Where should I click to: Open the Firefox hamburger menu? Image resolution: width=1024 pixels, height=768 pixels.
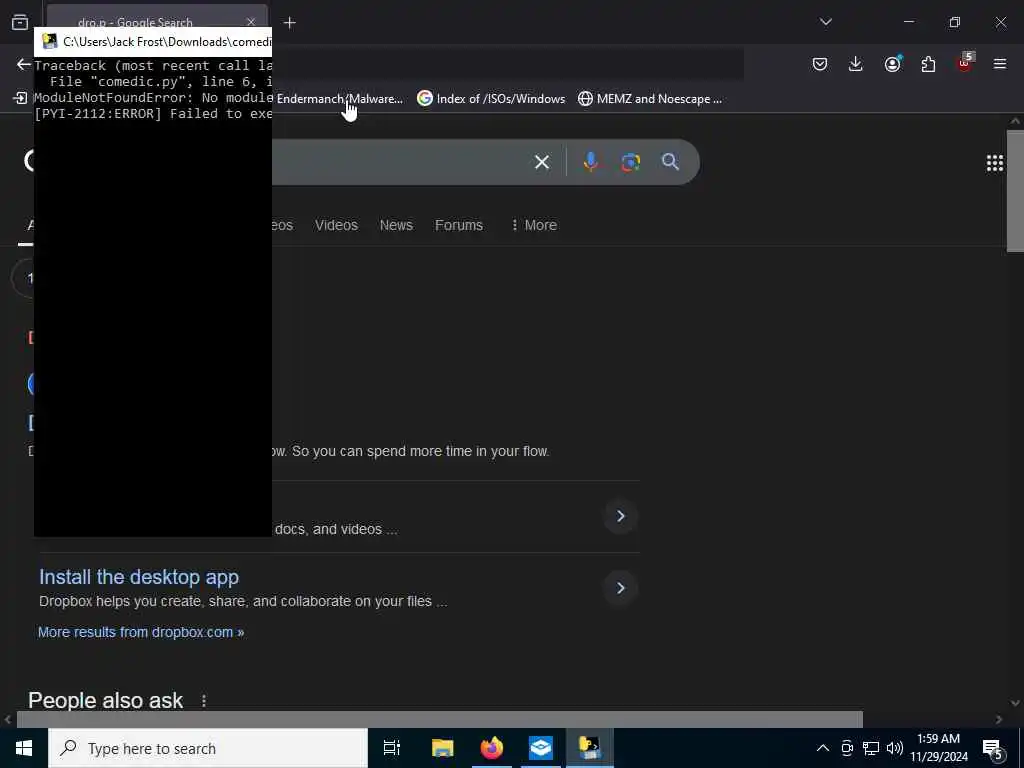pyautogui.click(x=1000, y=64)
